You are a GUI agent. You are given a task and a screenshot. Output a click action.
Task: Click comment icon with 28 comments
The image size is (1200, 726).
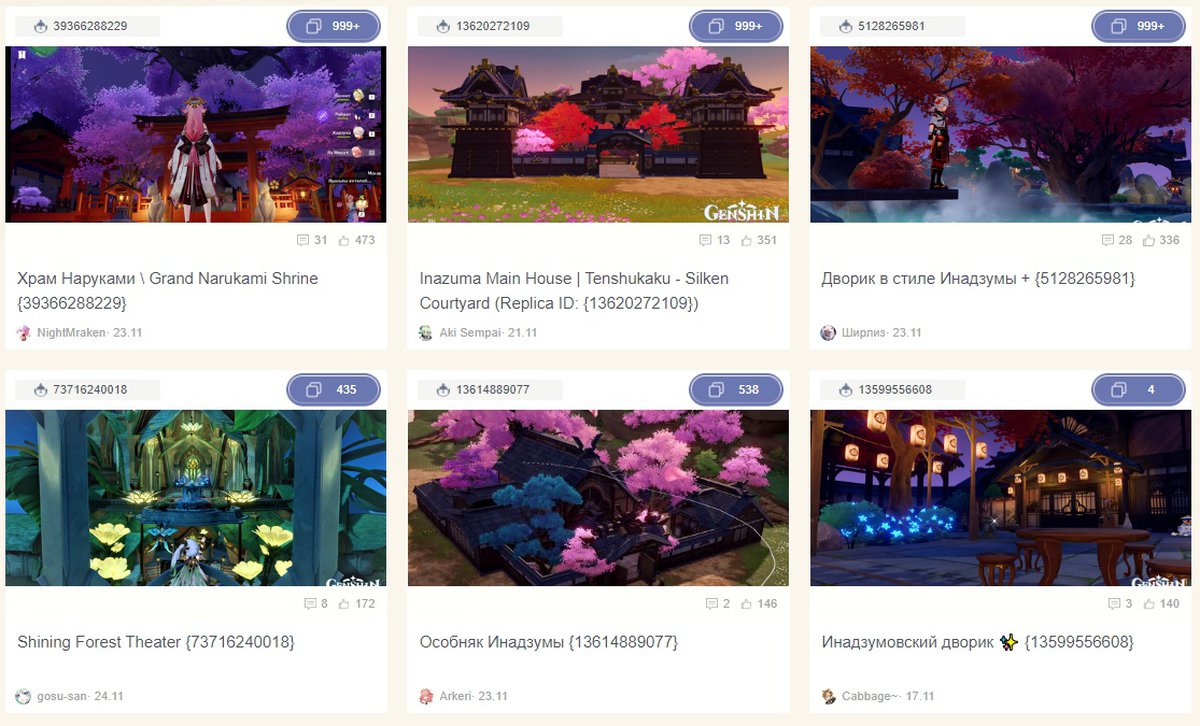[1108, 240]
